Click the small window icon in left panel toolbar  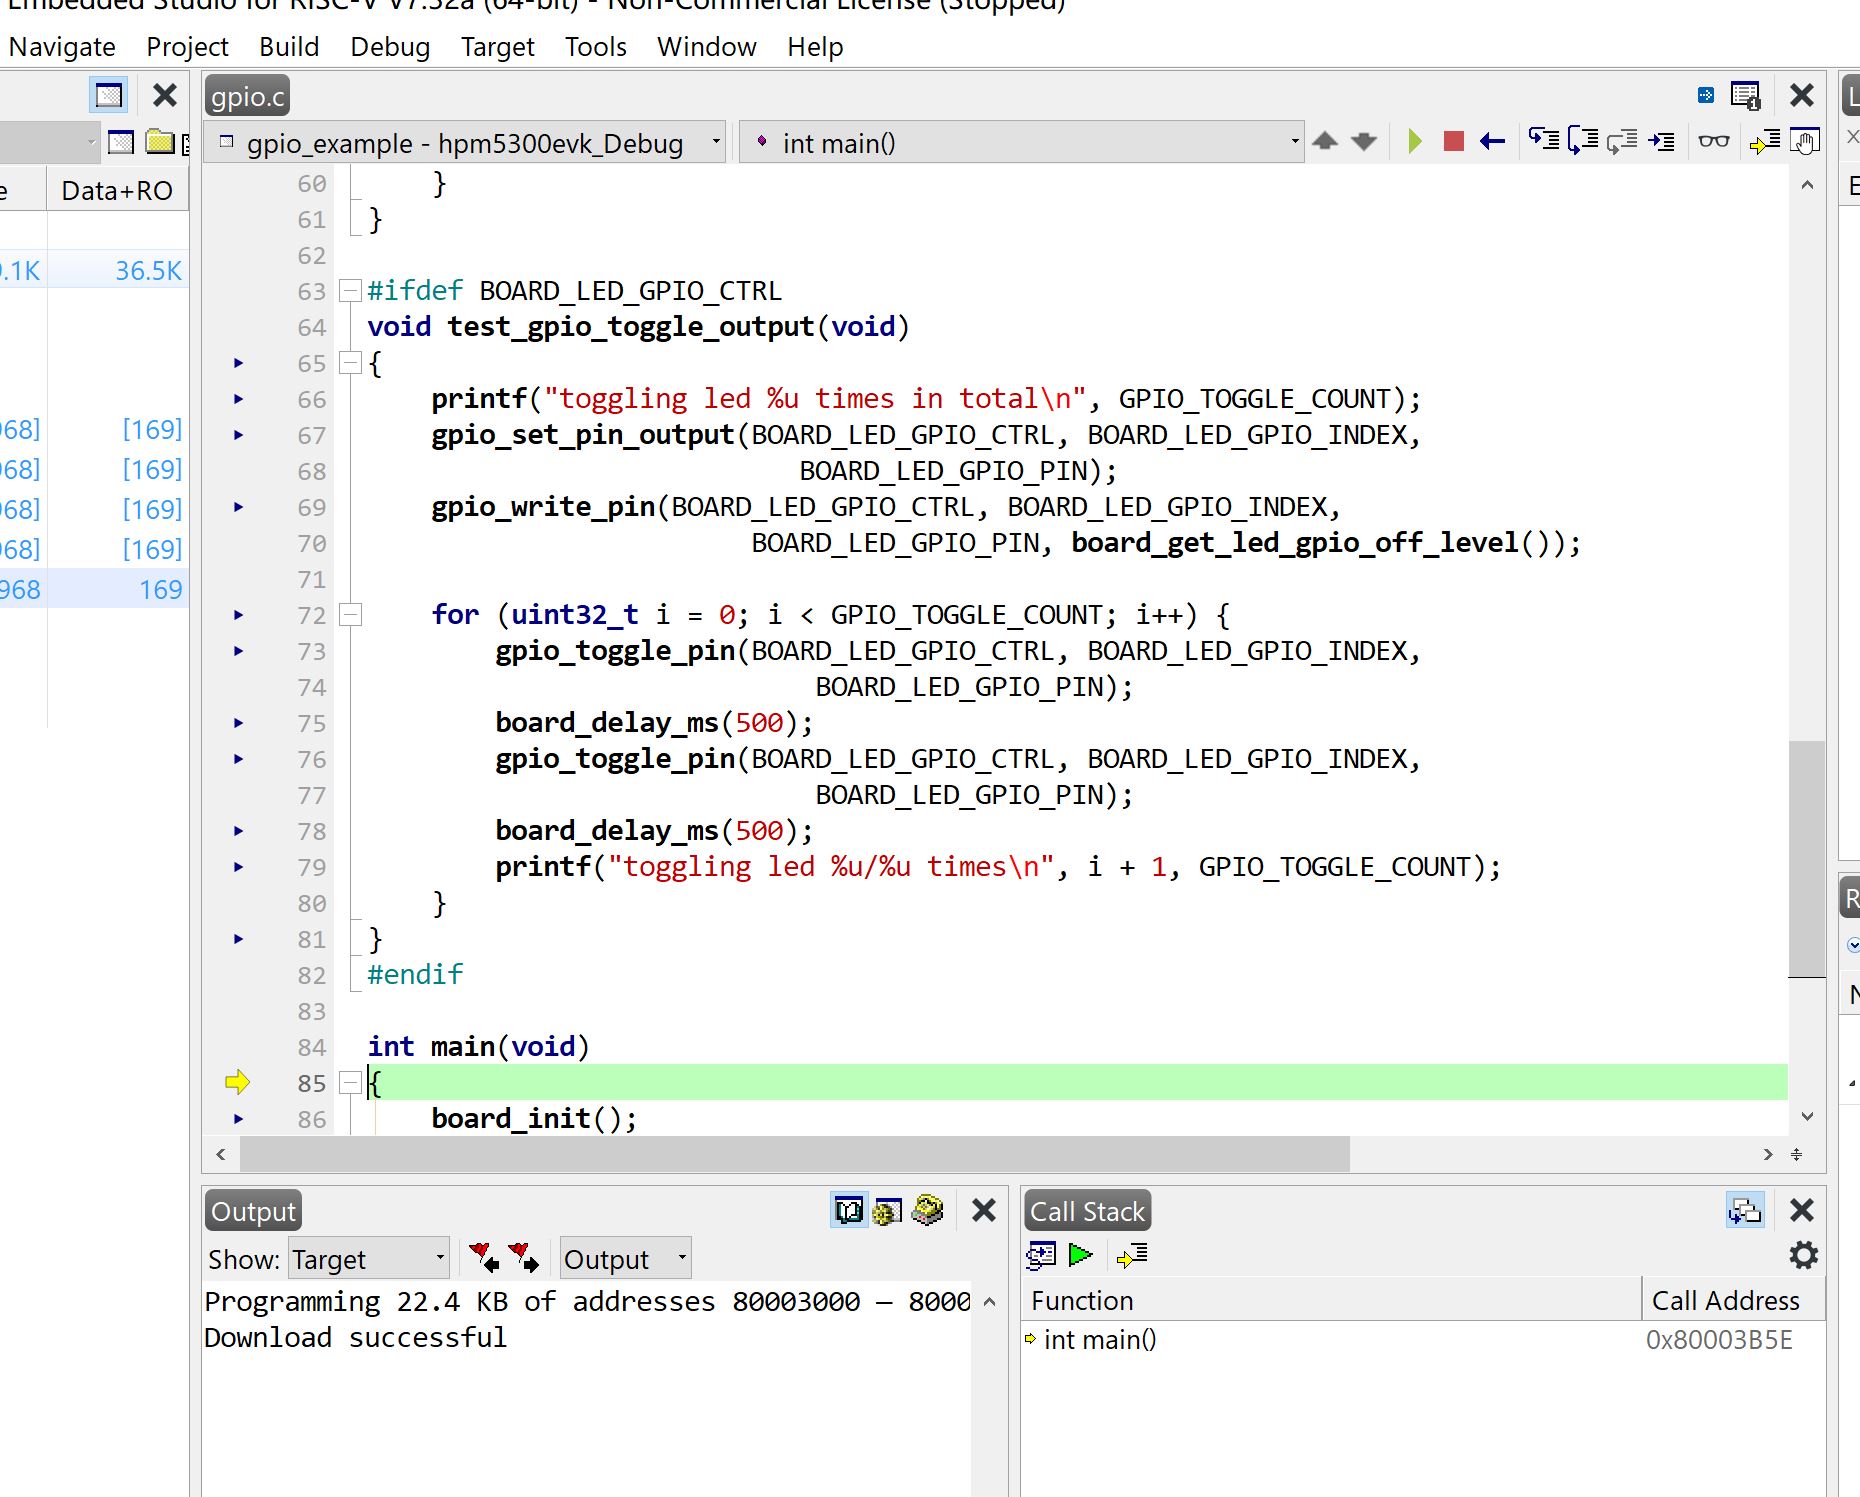121,142
